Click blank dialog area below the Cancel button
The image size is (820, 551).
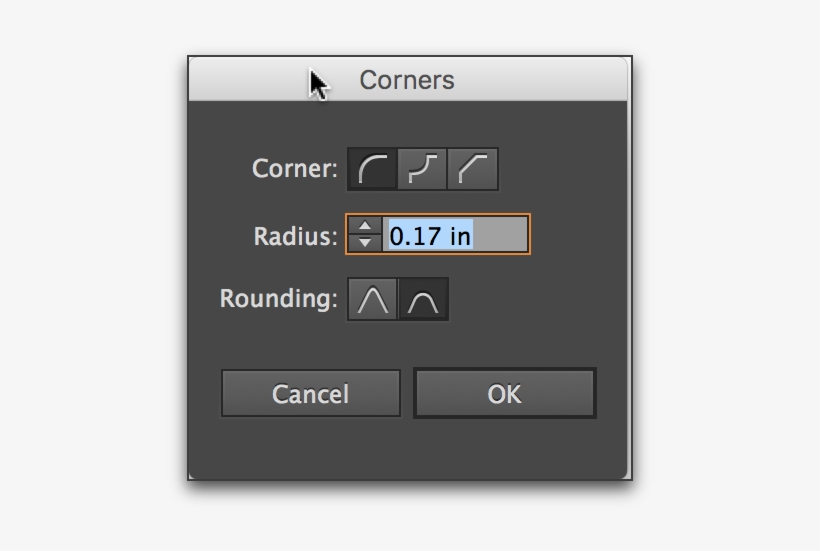(310, 448)
